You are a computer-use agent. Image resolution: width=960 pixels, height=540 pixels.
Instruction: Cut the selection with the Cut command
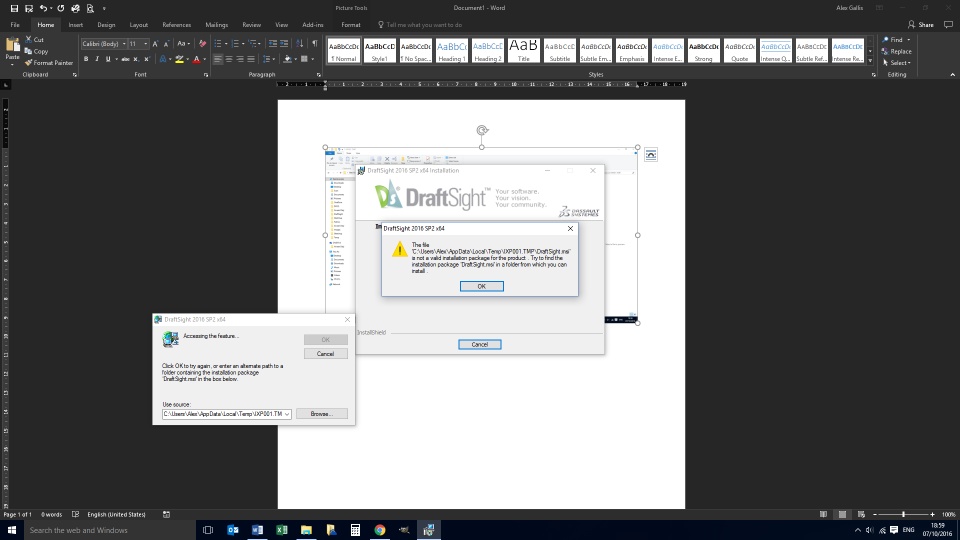[35, 39]
